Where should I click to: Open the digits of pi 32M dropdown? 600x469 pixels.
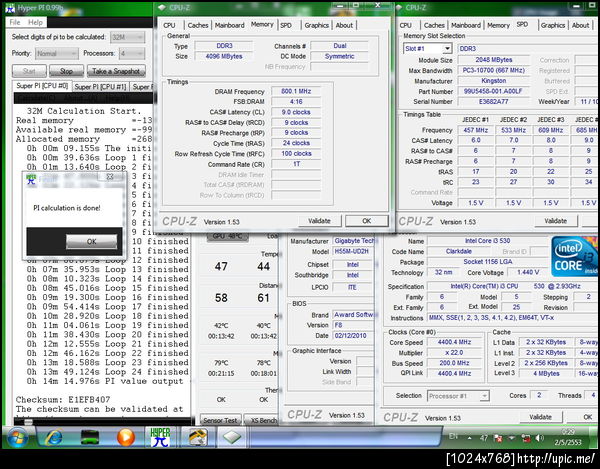click(127, 37)
